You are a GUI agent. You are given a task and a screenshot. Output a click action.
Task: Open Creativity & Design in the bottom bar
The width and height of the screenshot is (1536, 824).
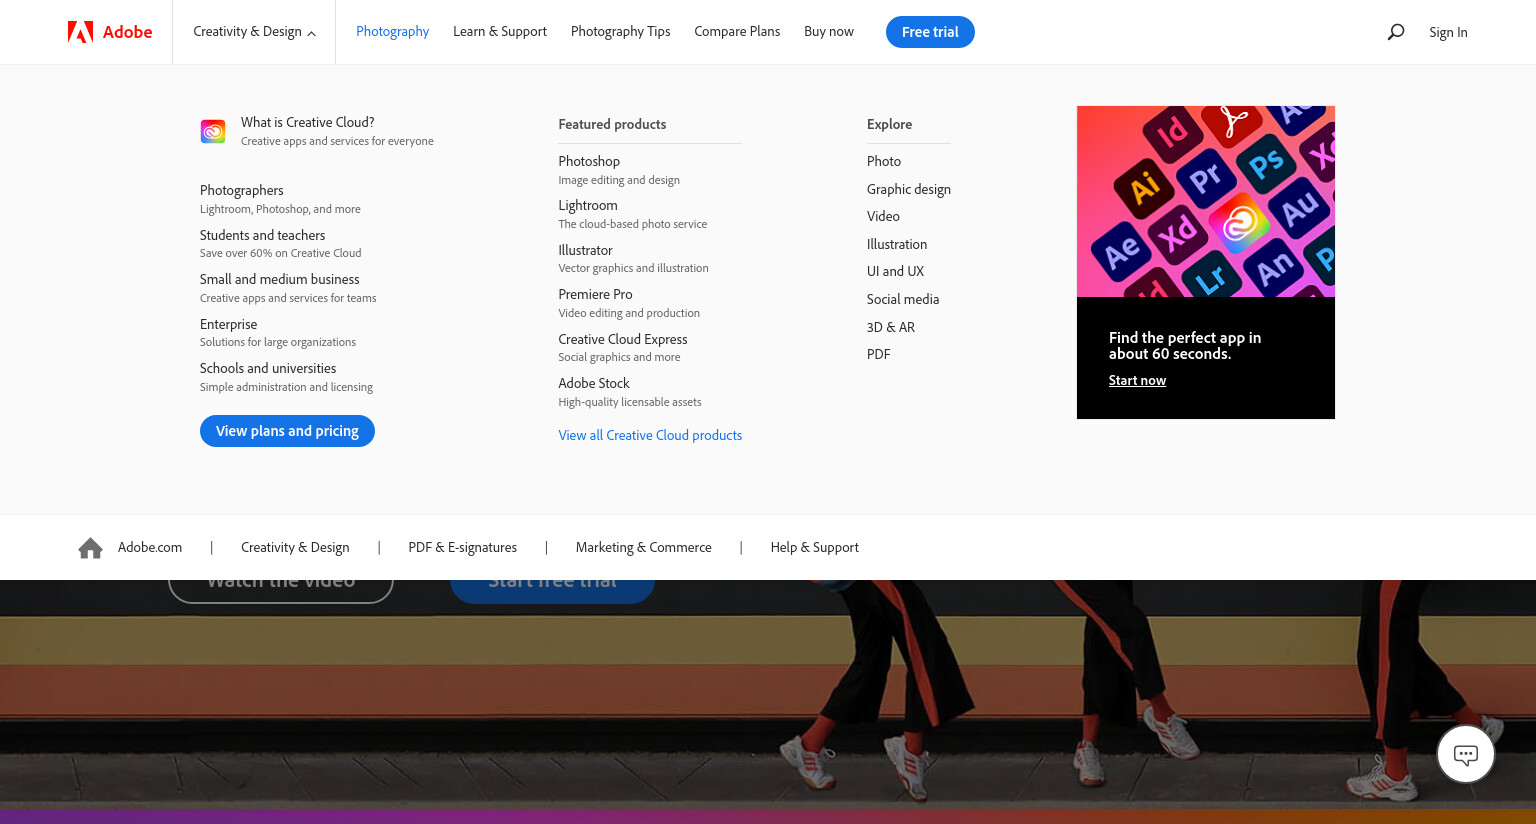295,547
